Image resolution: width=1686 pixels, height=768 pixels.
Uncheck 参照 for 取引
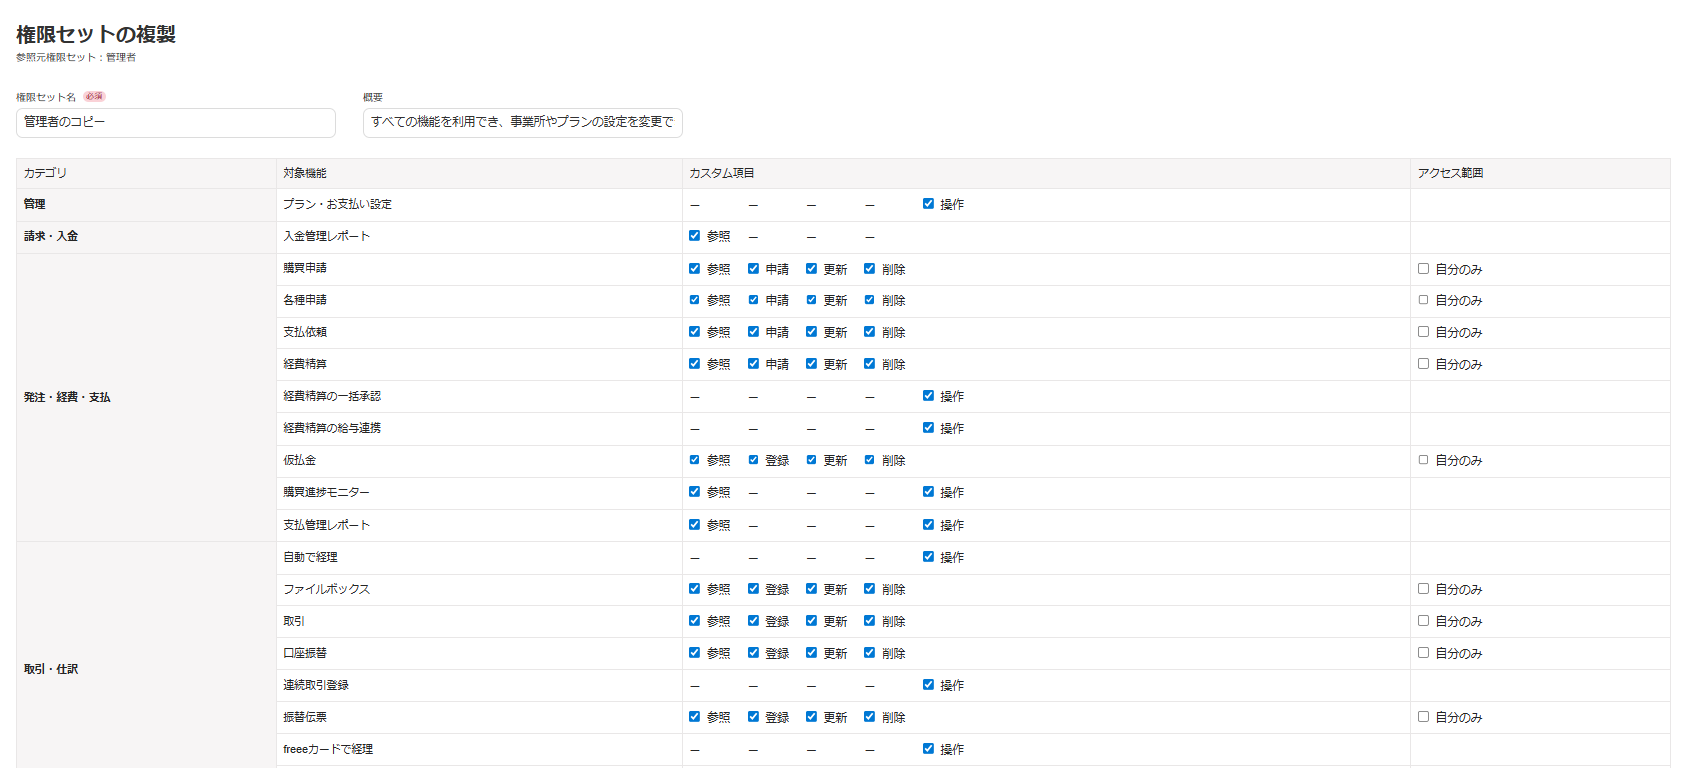(694, 621)
